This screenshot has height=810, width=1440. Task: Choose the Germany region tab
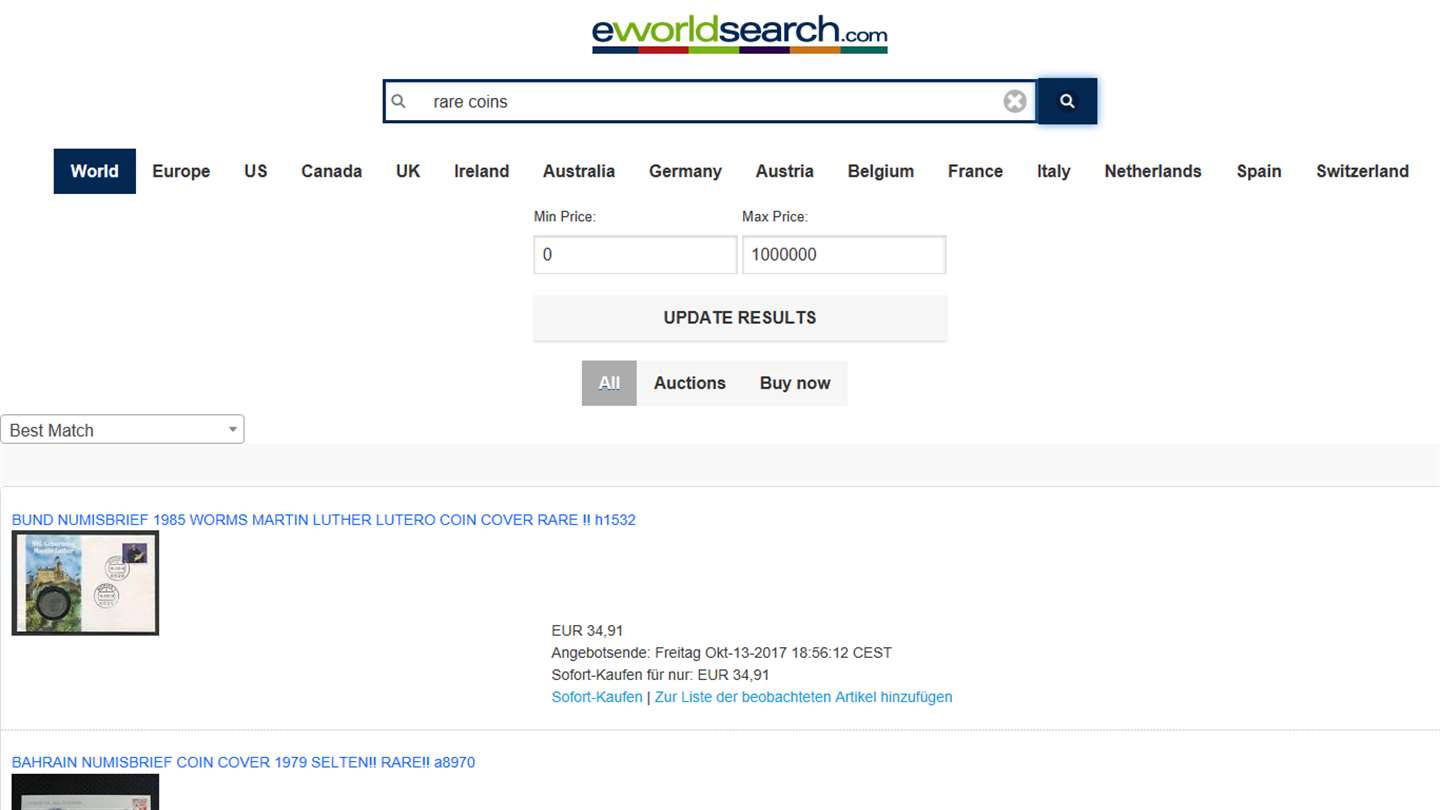(685, 171)
